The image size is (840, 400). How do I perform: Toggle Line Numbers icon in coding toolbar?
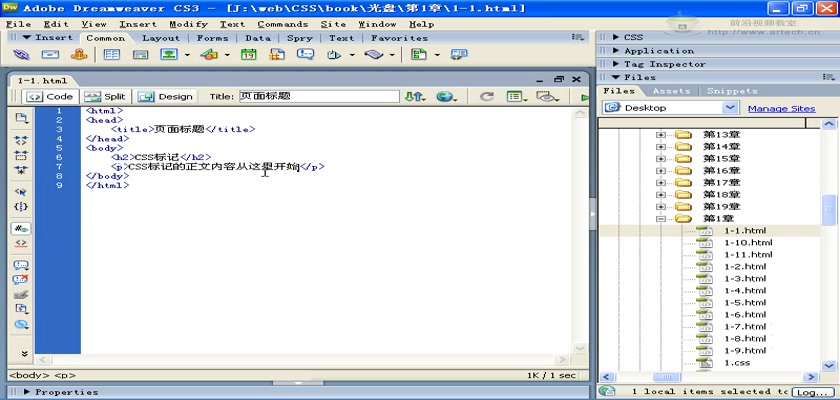(x=21, y=229)
